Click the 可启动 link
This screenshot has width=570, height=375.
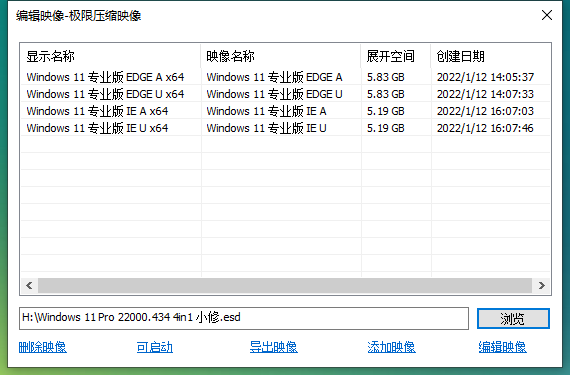pos(154,347)
